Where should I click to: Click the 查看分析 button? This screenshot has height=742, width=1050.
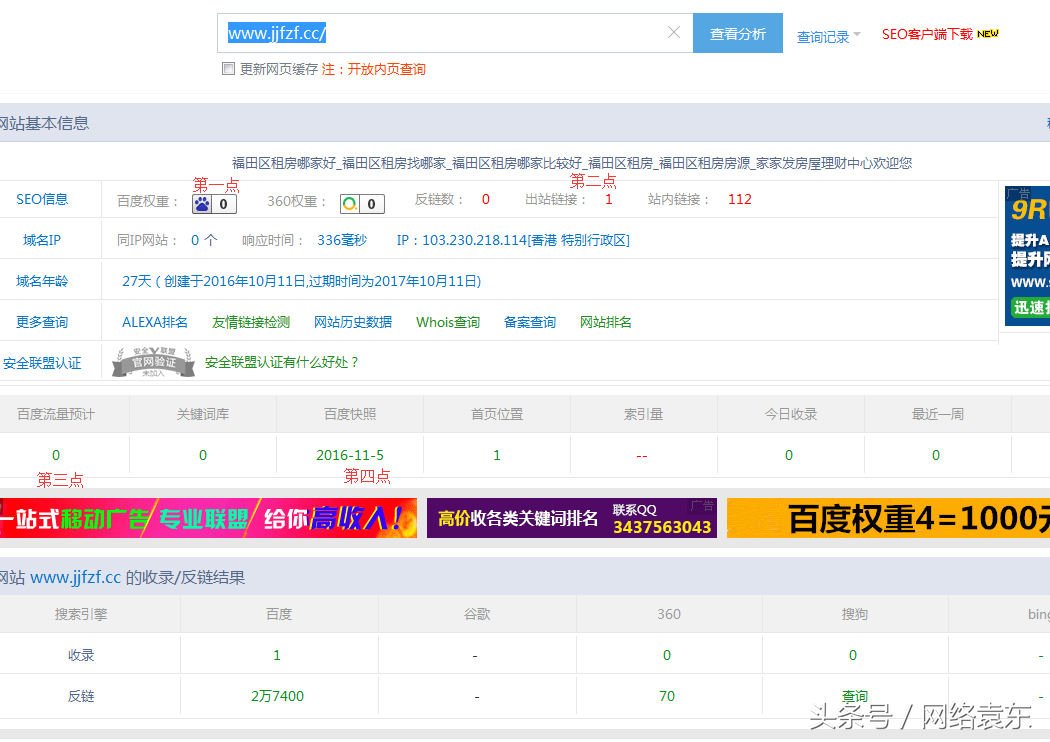point(737,33)
